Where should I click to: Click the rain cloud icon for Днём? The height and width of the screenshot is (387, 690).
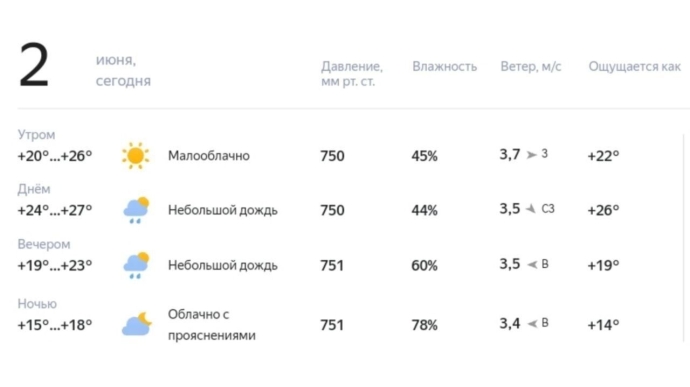[x=136, y=210]
